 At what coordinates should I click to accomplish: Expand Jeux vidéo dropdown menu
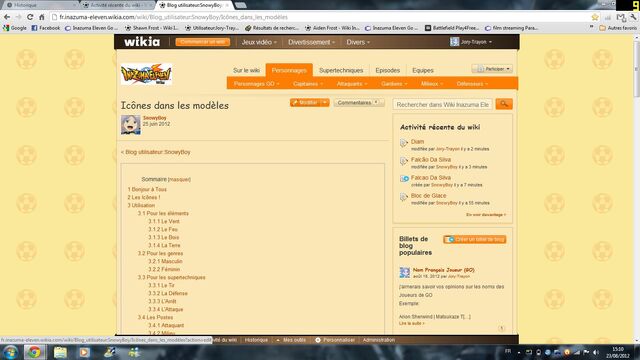pos(259,42)
